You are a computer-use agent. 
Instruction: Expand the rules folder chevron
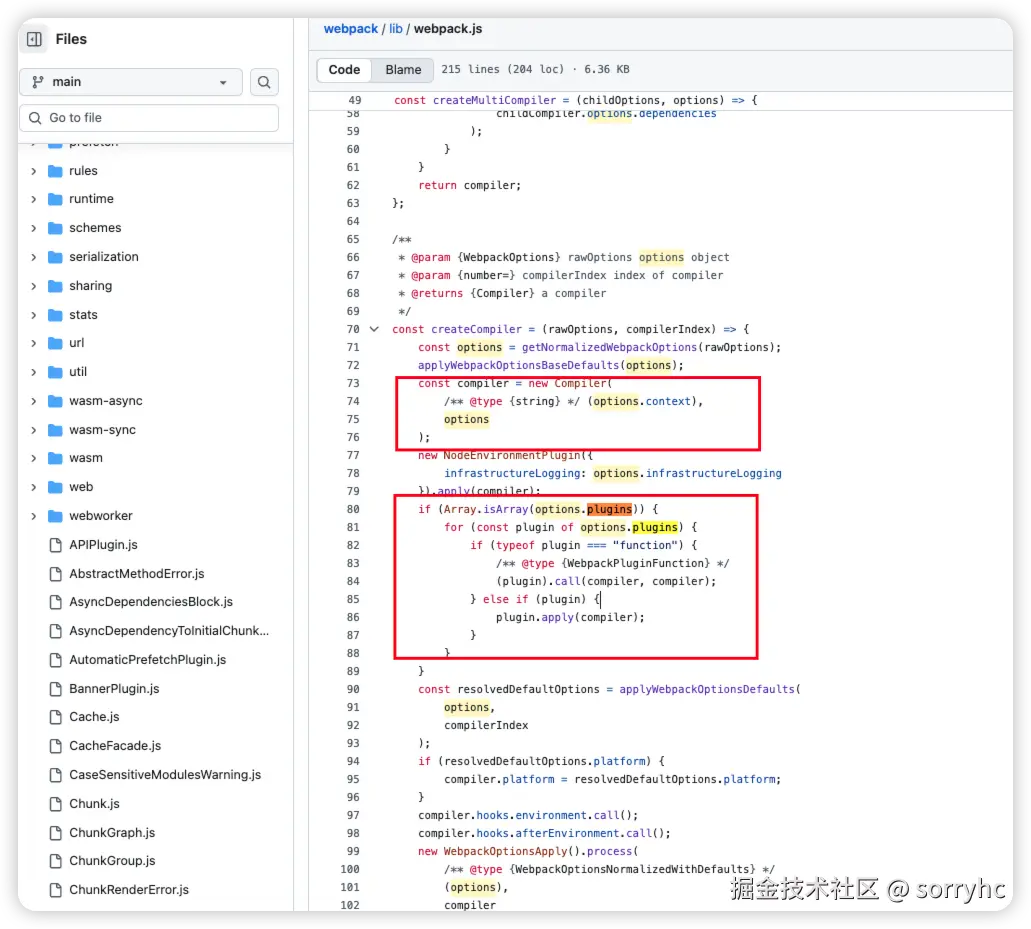(34, 171)
